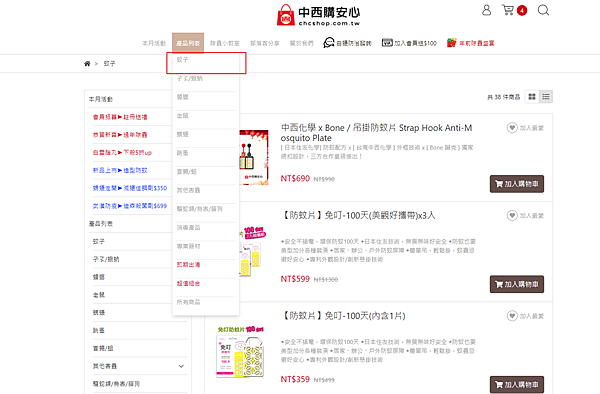This screenshot has height=394, width=600.
Task: Open sidebar category 蒼蠅/蛆
Action: 103,348
